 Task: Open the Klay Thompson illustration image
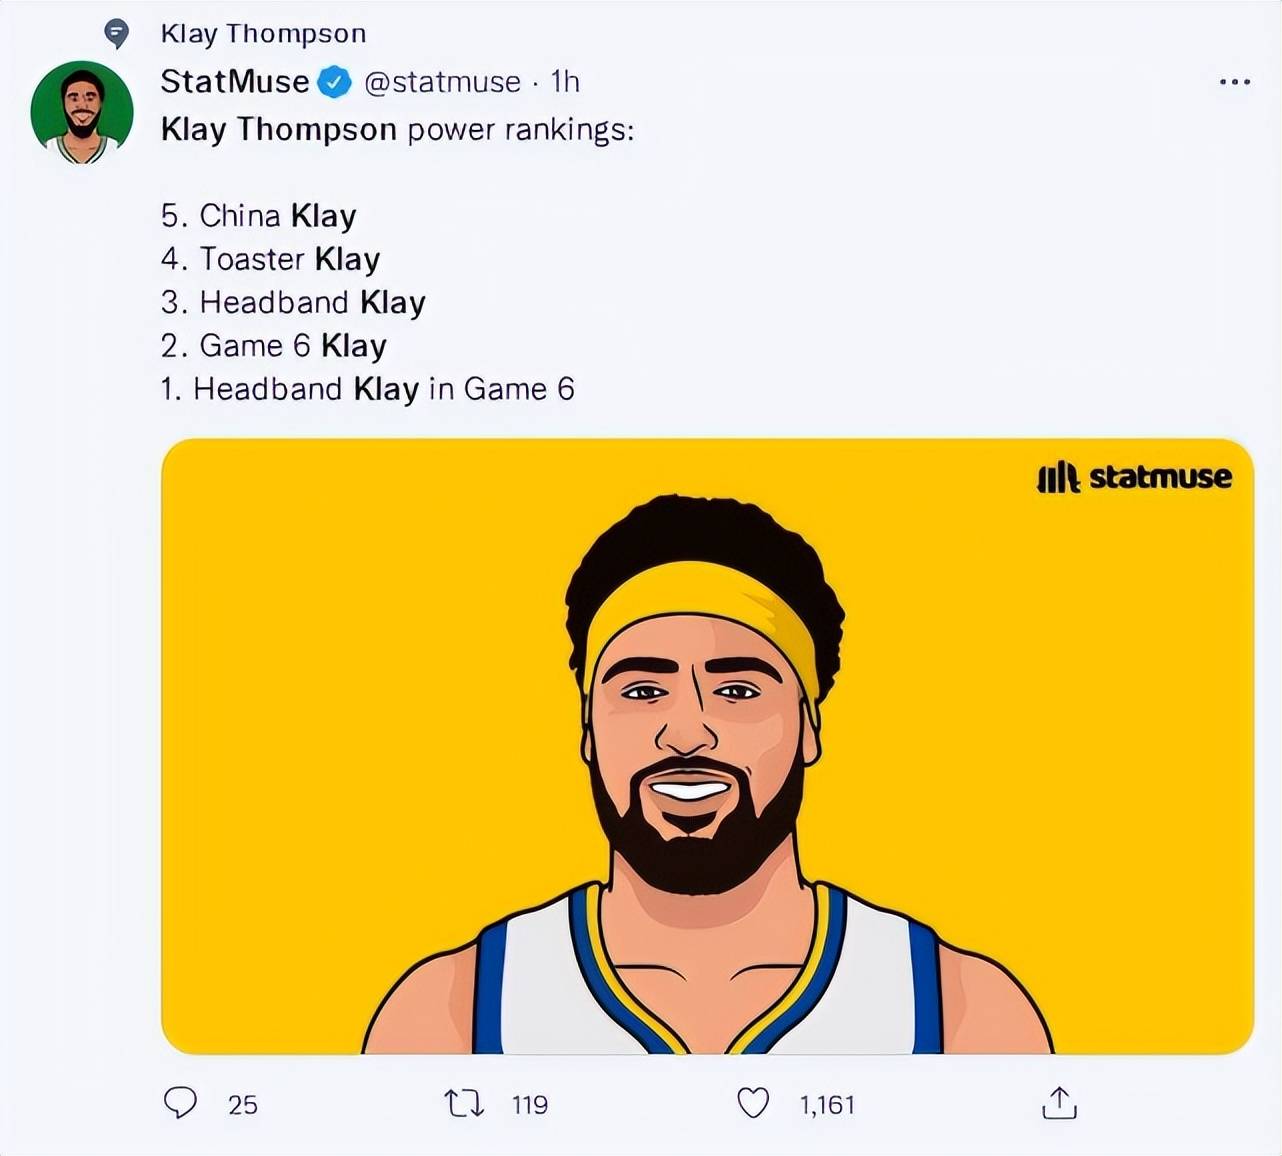pos(707,746)
